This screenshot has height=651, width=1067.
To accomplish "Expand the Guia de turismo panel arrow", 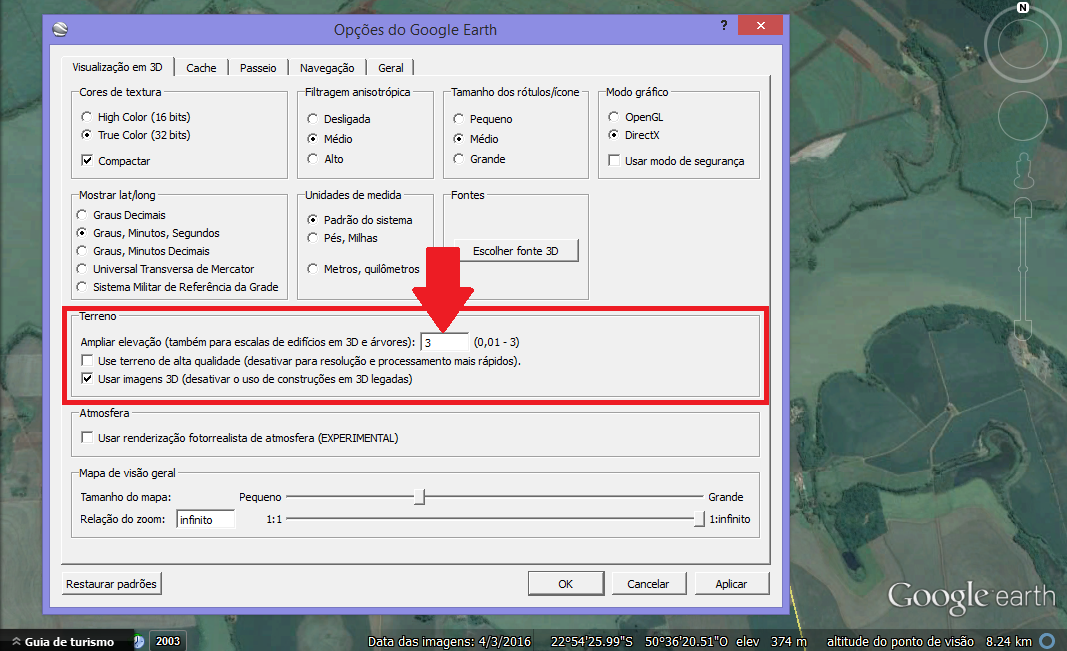I will point(16,641).
